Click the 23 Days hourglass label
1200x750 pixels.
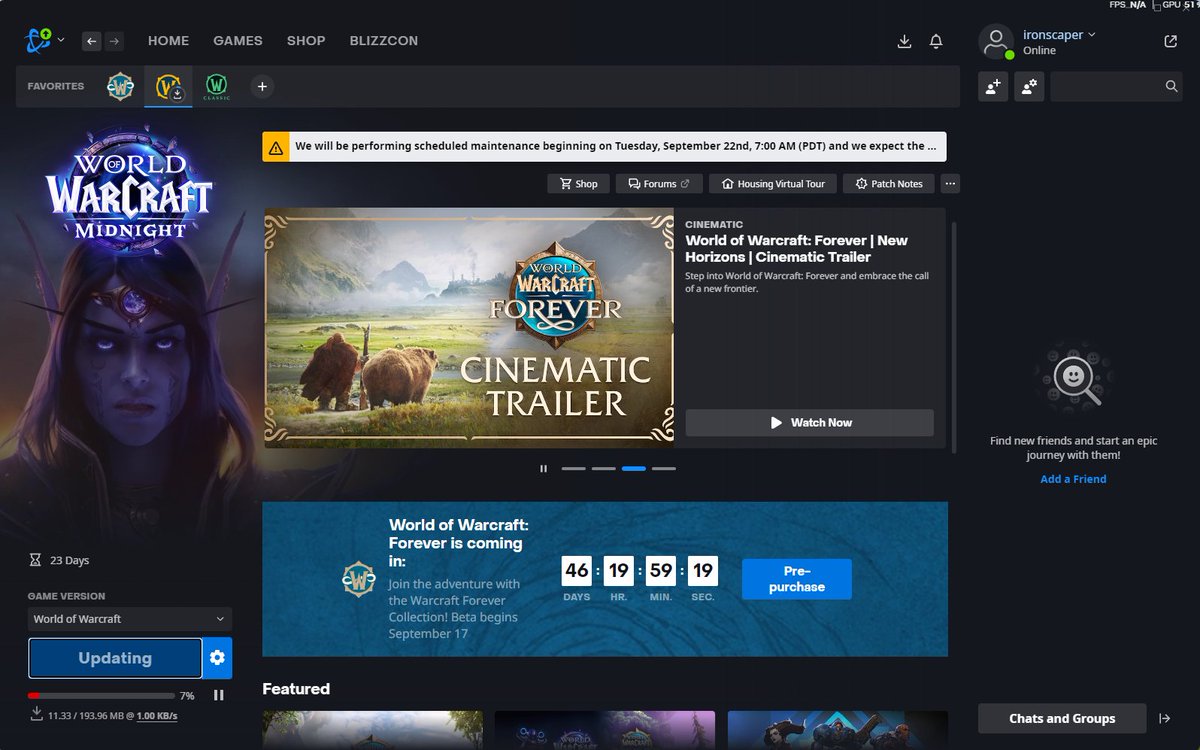(x=60, y=561)
